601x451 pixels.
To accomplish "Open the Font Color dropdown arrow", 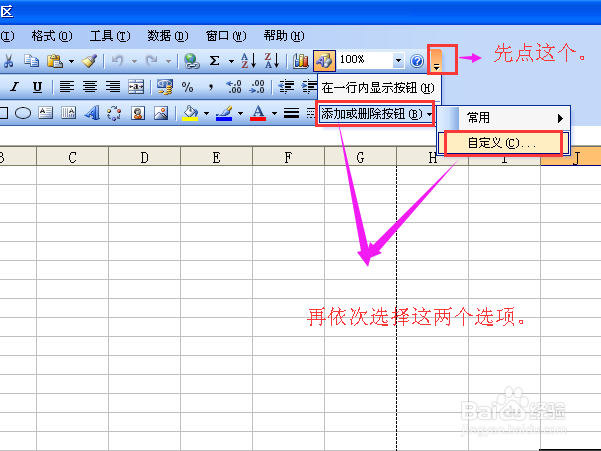I will pos(274,113).
